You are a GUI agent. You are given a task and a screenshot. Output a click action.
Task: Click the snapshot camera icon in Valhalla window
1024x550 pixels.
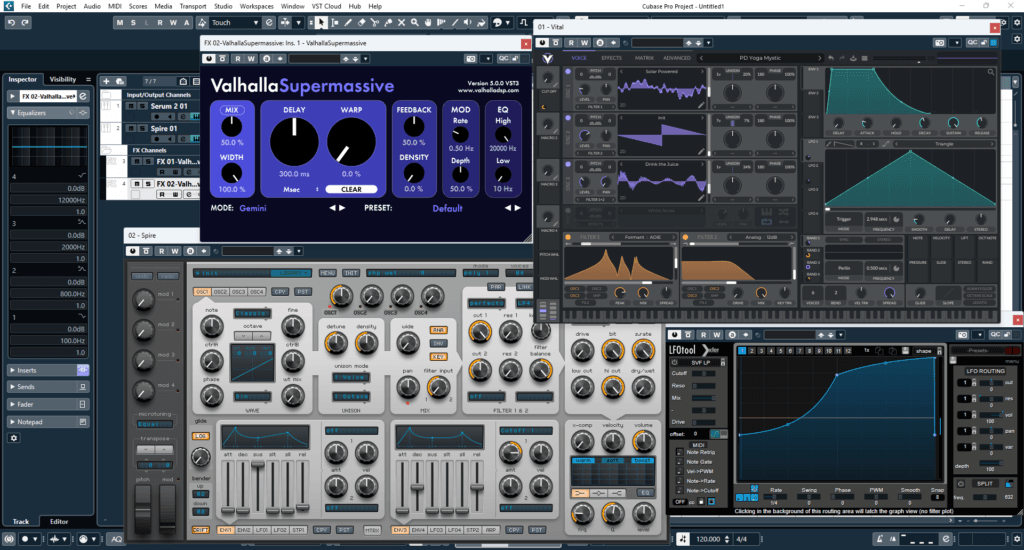click(470, 59)
